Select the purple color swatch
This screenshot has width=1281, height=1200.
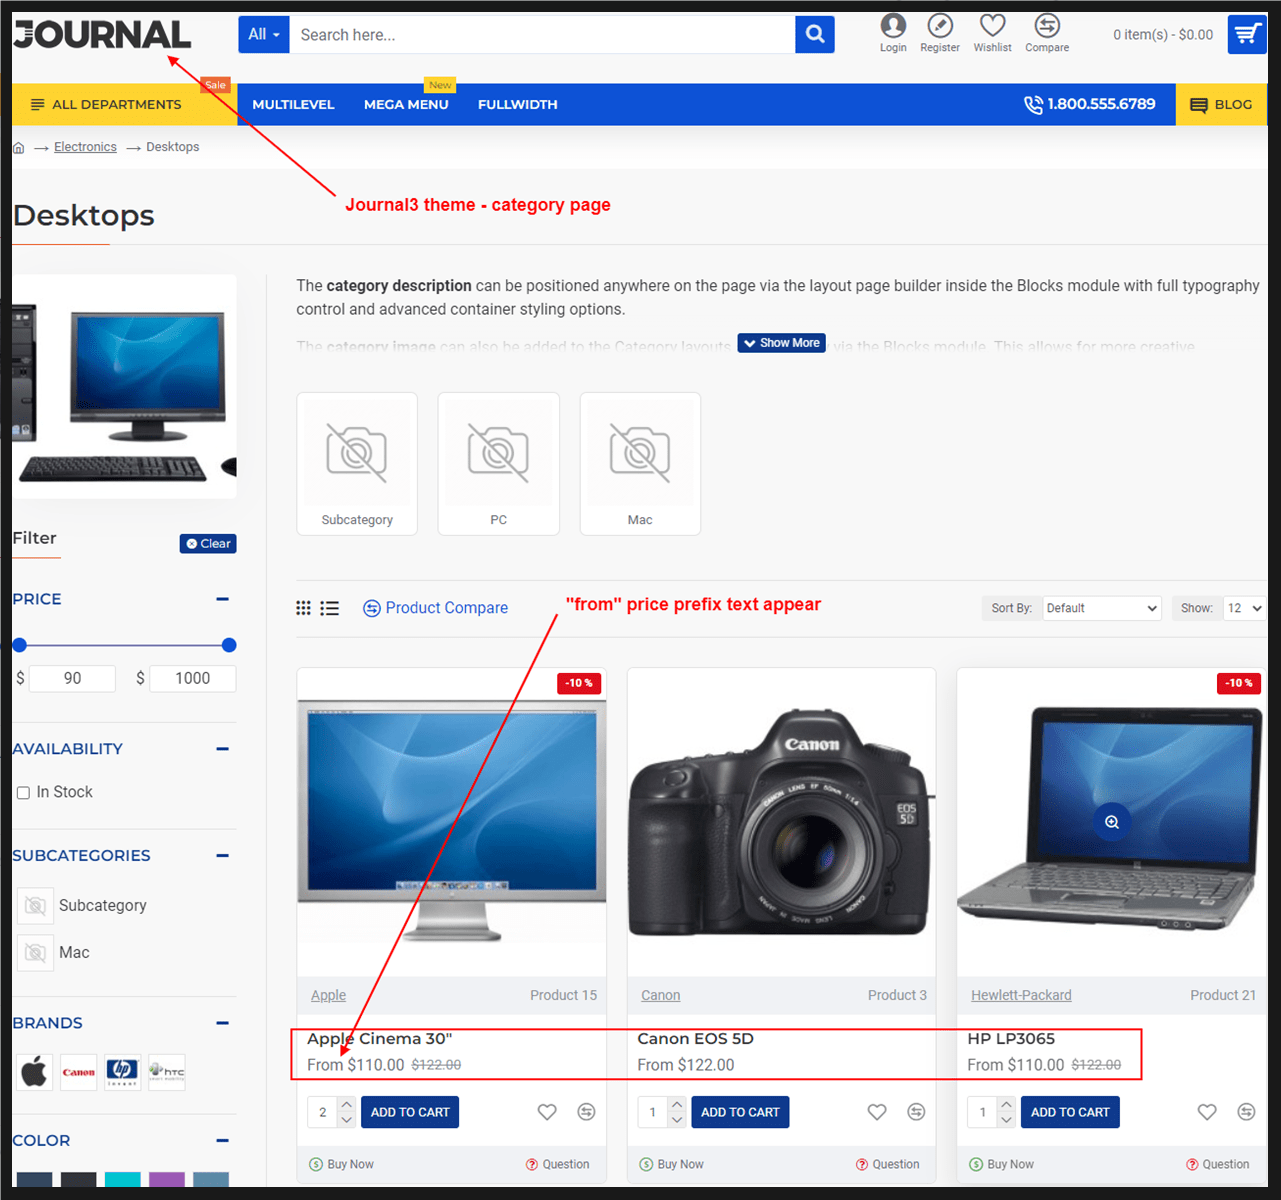click(167, 1180)
